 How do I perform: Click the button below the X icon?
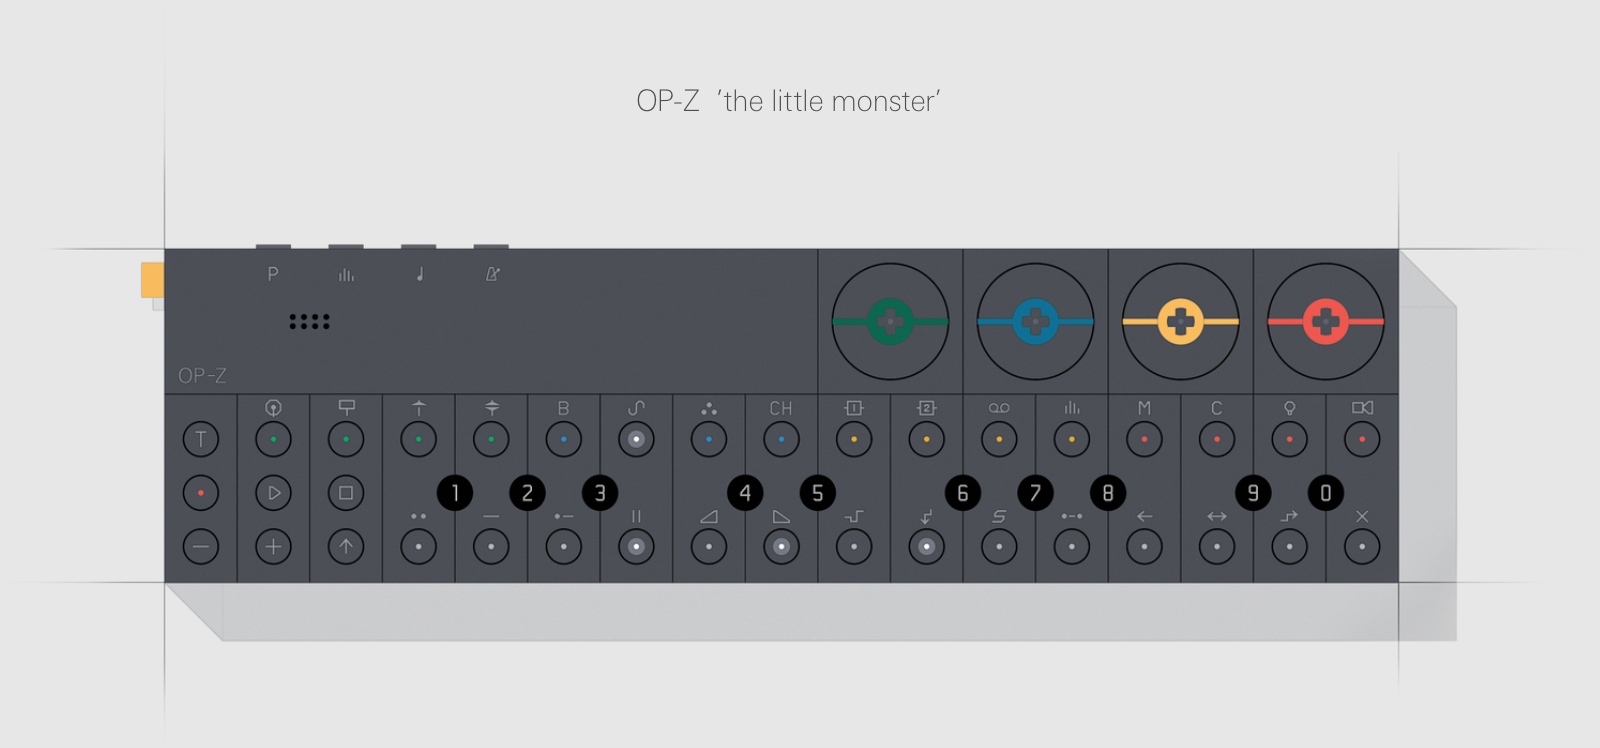pyautogui.click(x=1362, y=547)
